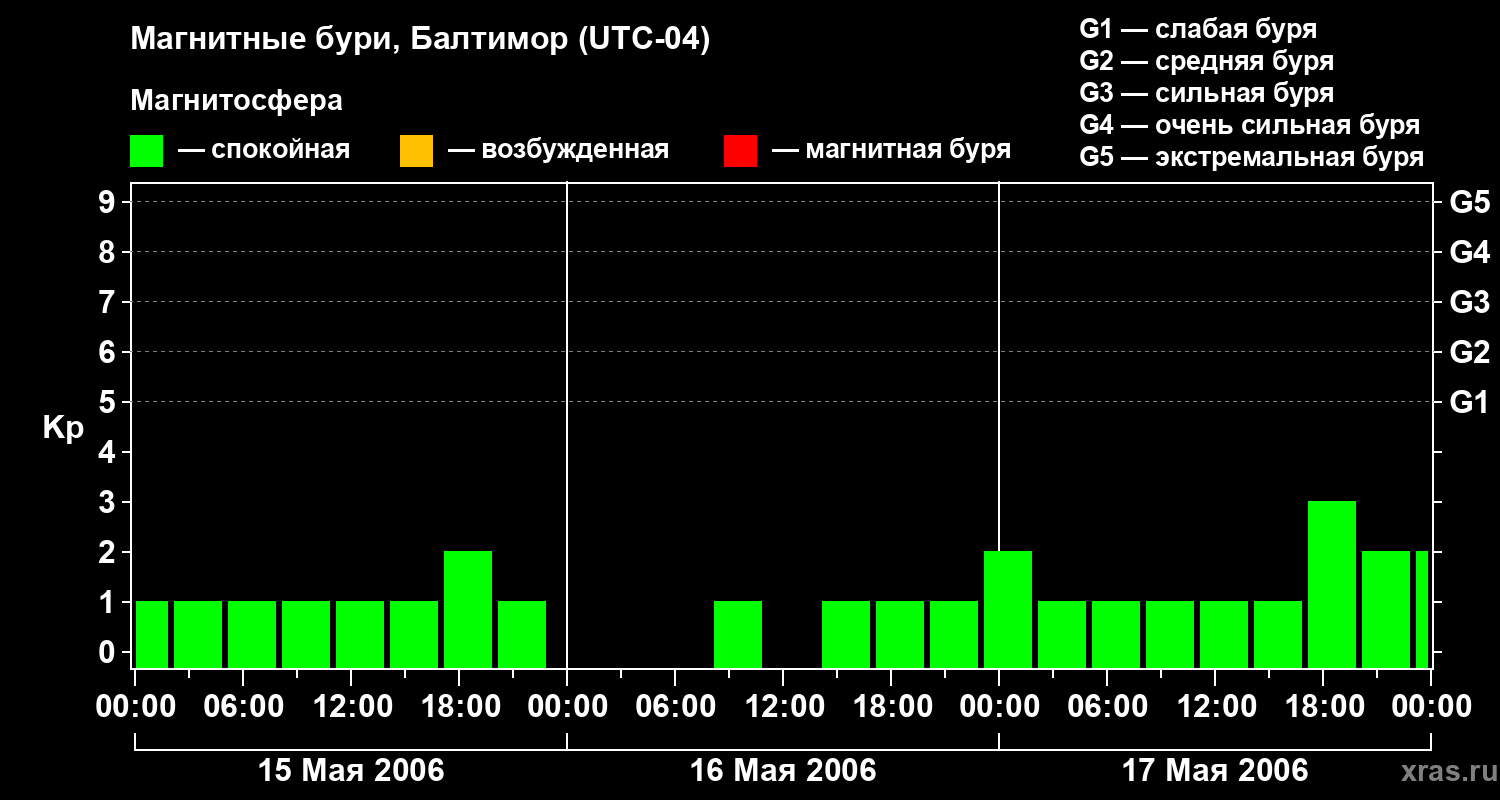Click the '18:00' time label for 17 Мая

(1323, 706)
